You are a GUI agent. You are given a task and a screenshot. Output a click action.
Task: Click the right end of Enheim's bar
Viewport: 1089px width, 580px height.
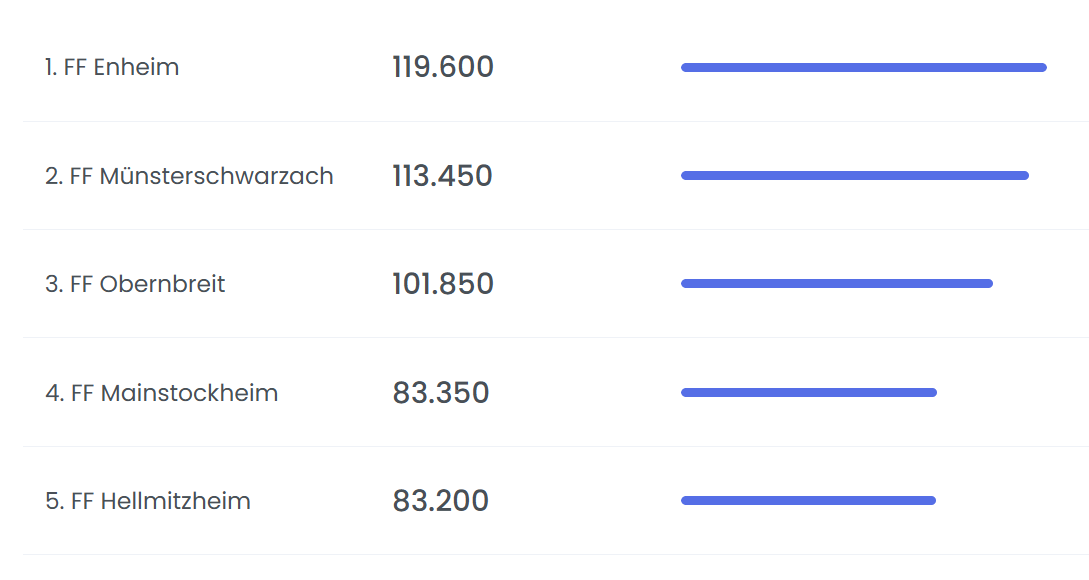click(1042, 68)
